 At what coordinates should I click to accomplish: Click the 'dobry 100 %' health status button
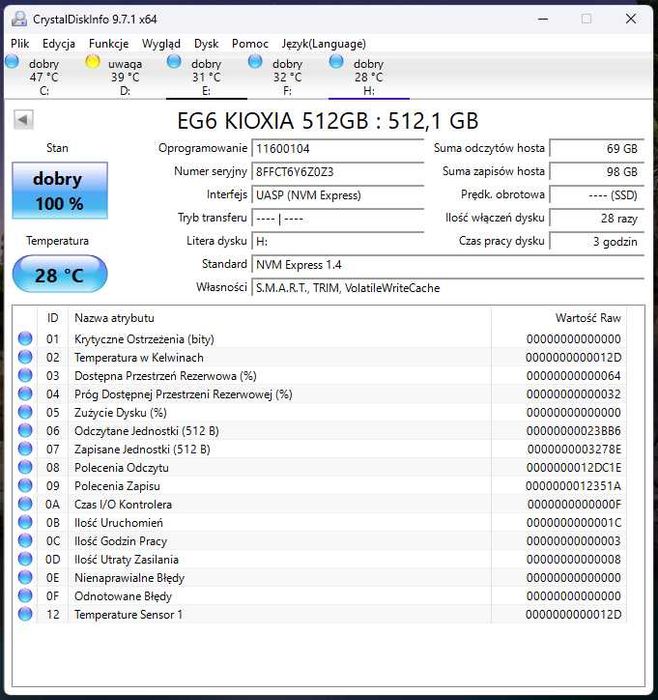[x=60, y=191]
